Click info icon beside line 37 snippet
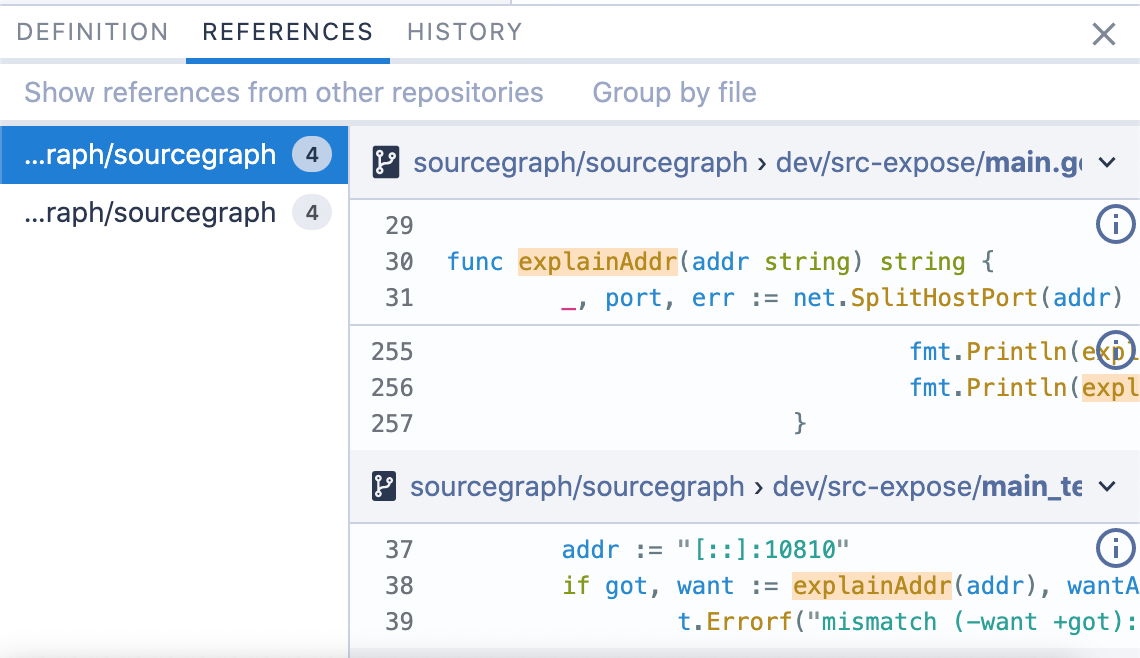Image resolution: width=1140 pixels, height=658 pixels. [x=1116, y=548]
